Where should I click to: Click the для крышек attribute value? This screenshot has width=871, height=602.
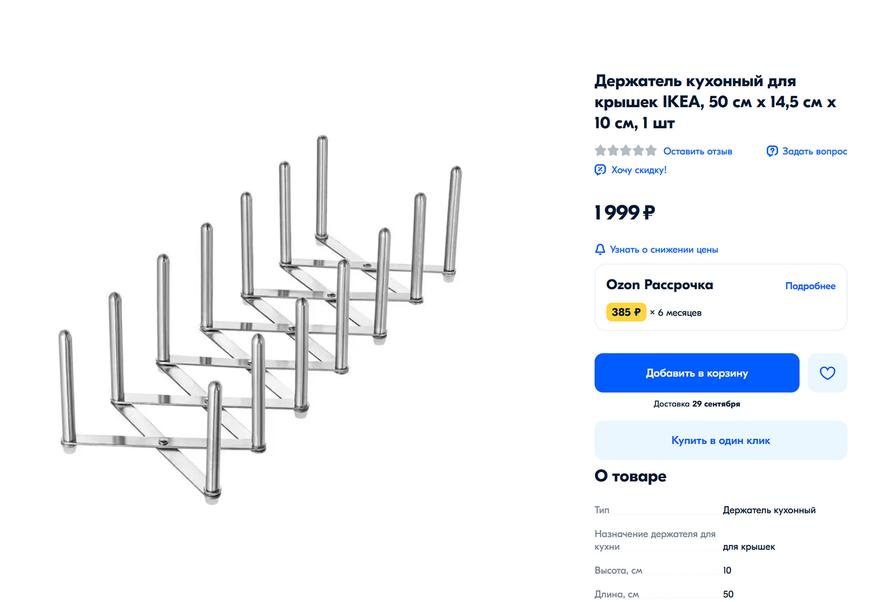coord(749,547)
